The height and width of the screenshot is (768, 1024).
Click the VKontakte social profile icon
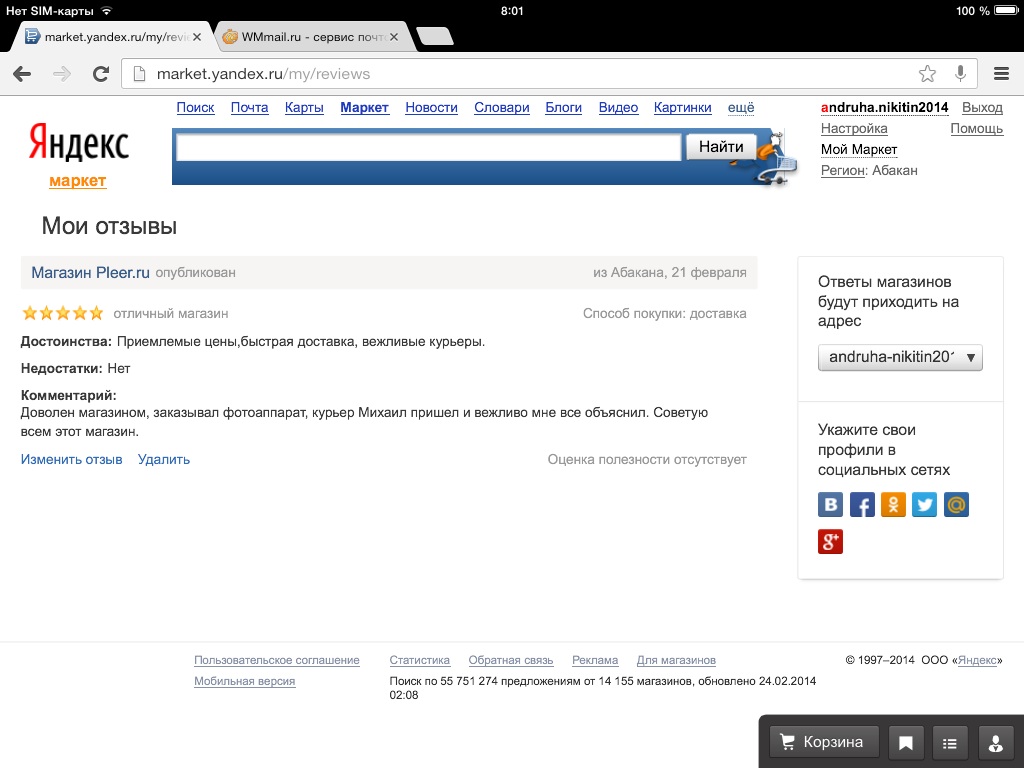click(x=830, y=505)
